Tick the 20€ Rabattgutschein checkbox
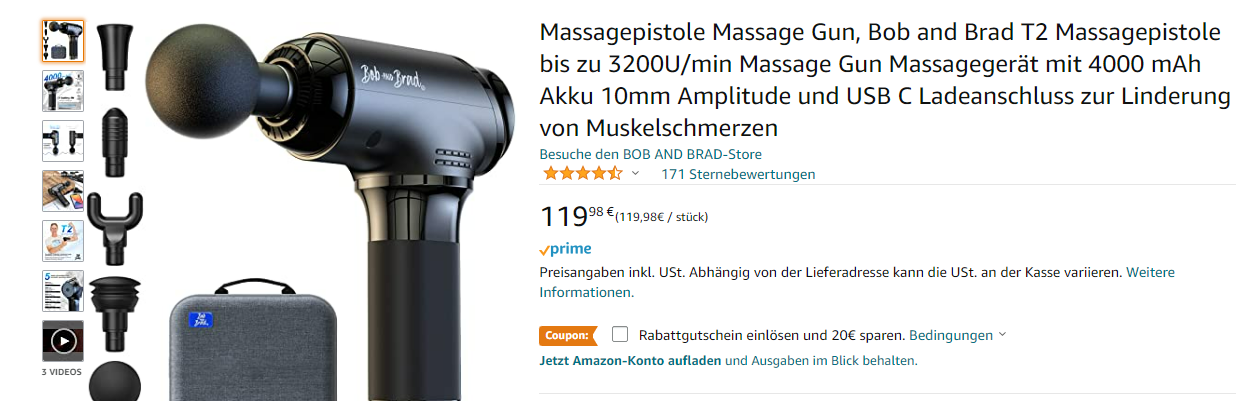 pyautogui.click(x=620, y=335)
